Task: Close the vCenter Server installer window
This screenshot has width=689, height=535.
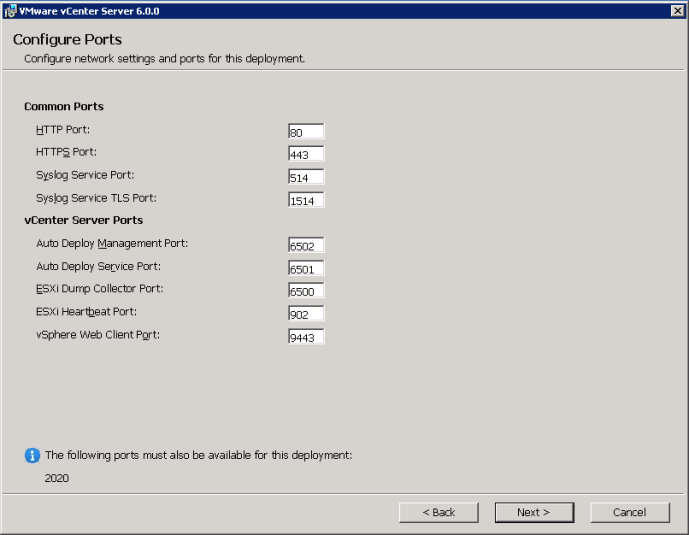Action: pyautogui.click(x=677, y=10)
